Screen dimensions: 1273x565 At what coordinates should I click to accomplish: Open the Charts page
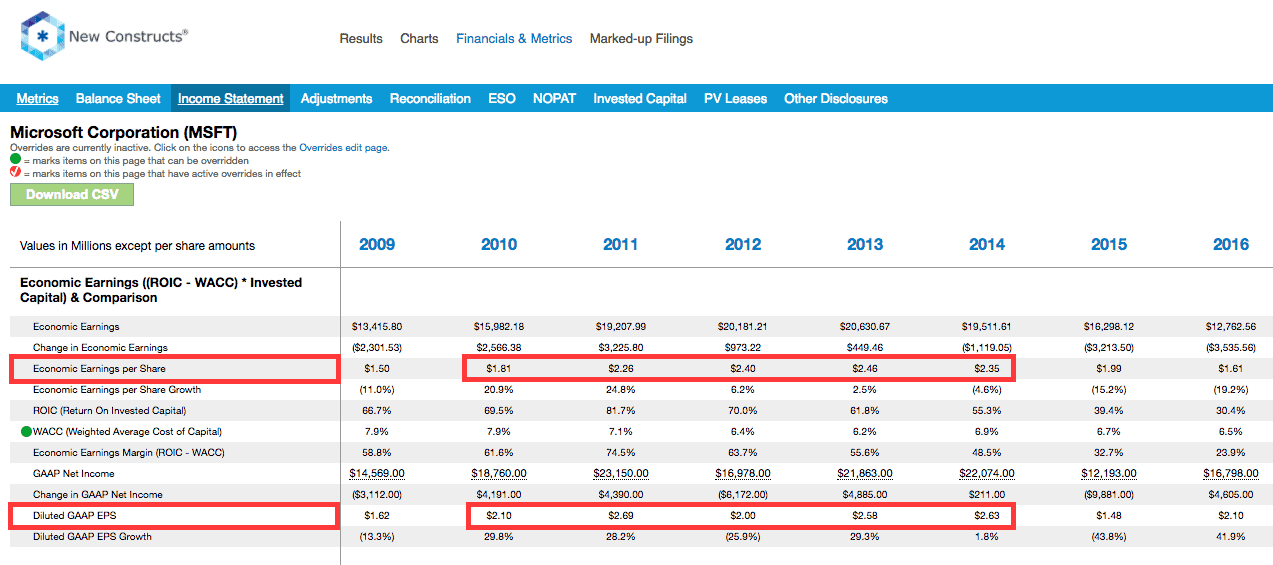(x=419, y=38)
